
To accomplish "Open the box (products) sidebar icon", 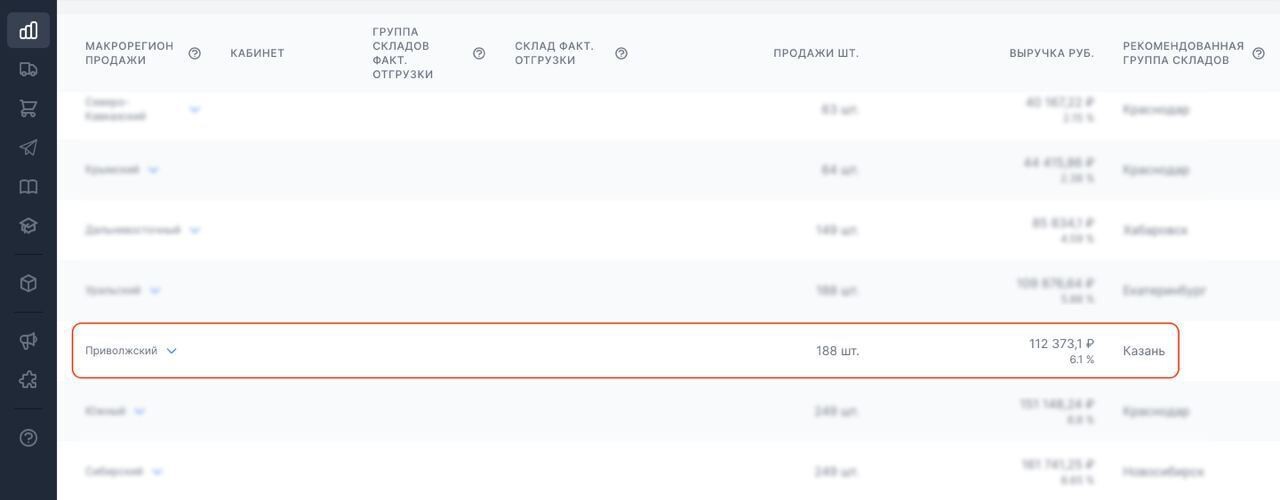I will point(28,283).
